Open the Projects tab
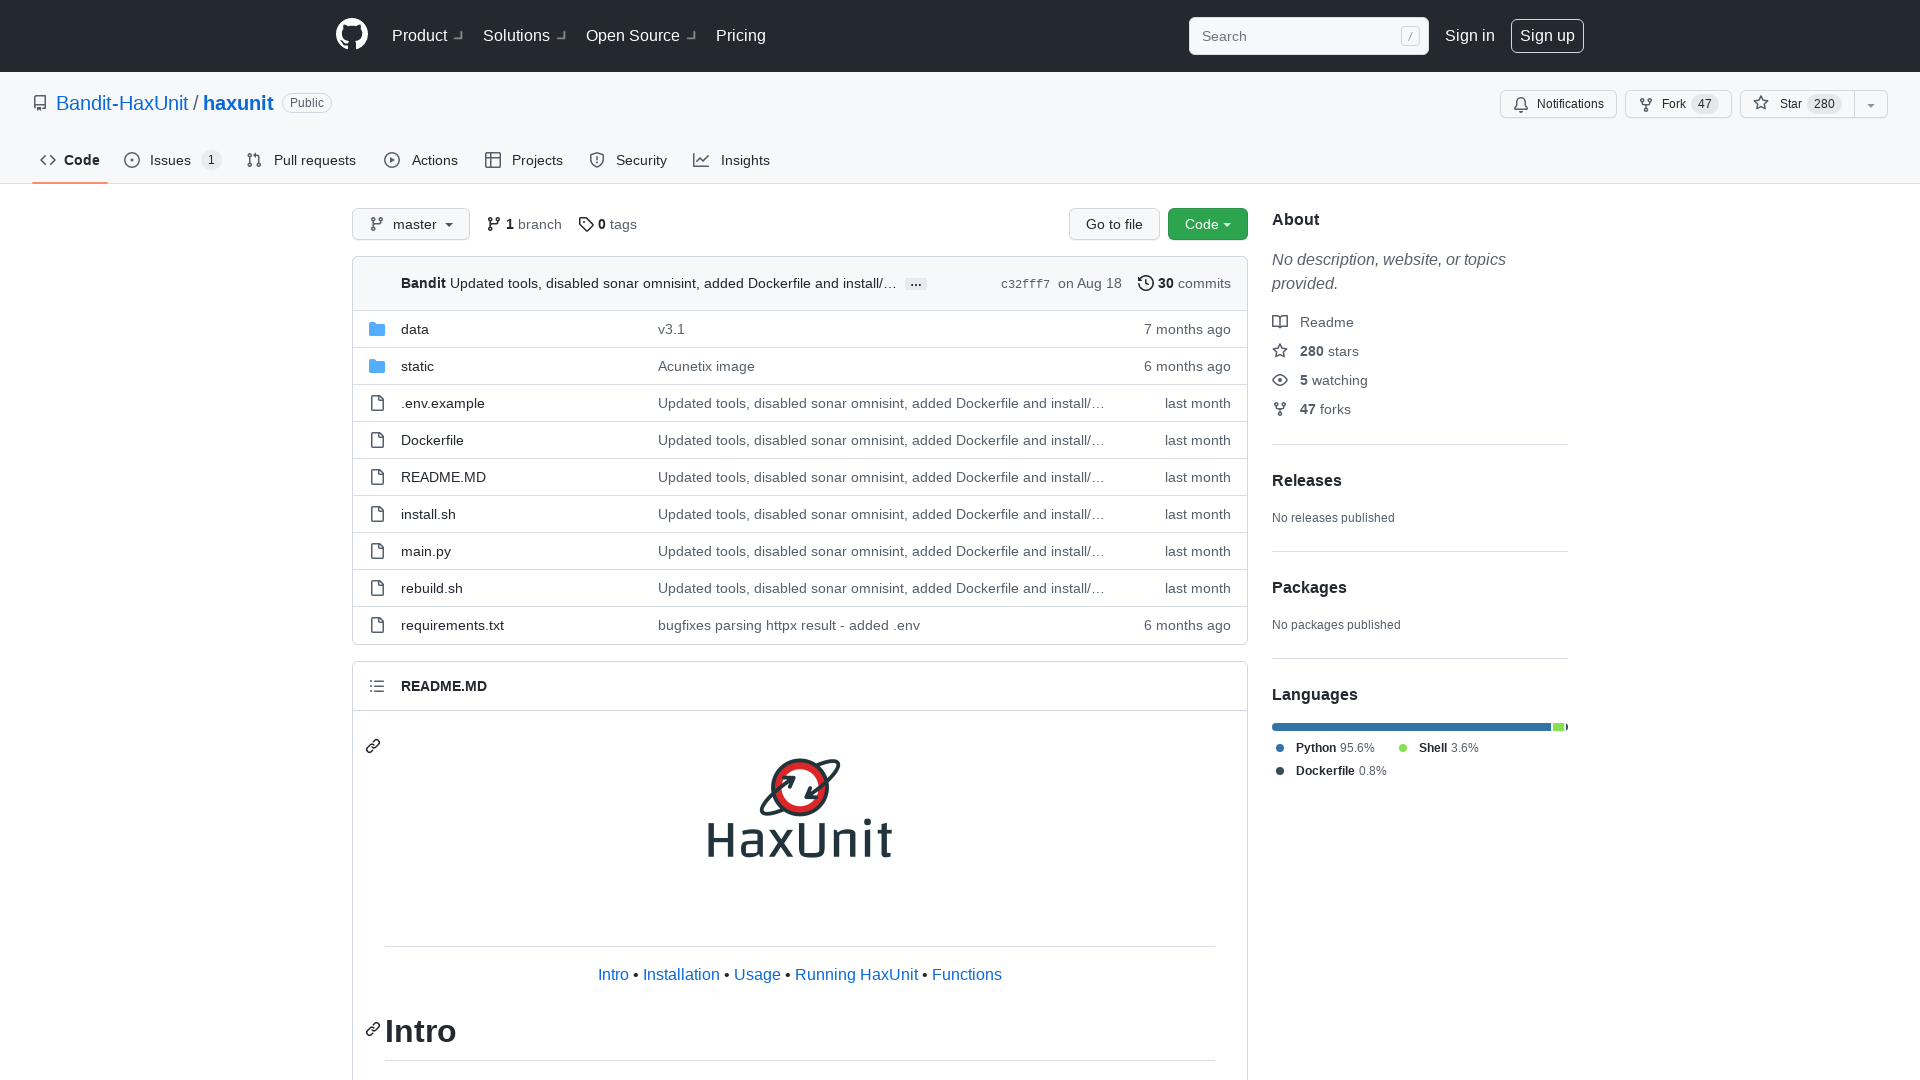The width and height of the screenshot is (1920, 1080). point(524,160)
